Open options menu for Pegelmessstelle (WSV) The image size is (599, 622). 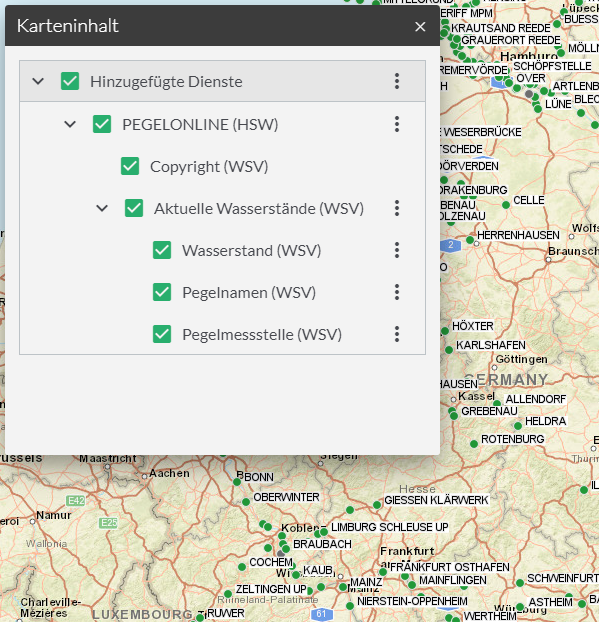pyautogui.click(x=397, y=334)
